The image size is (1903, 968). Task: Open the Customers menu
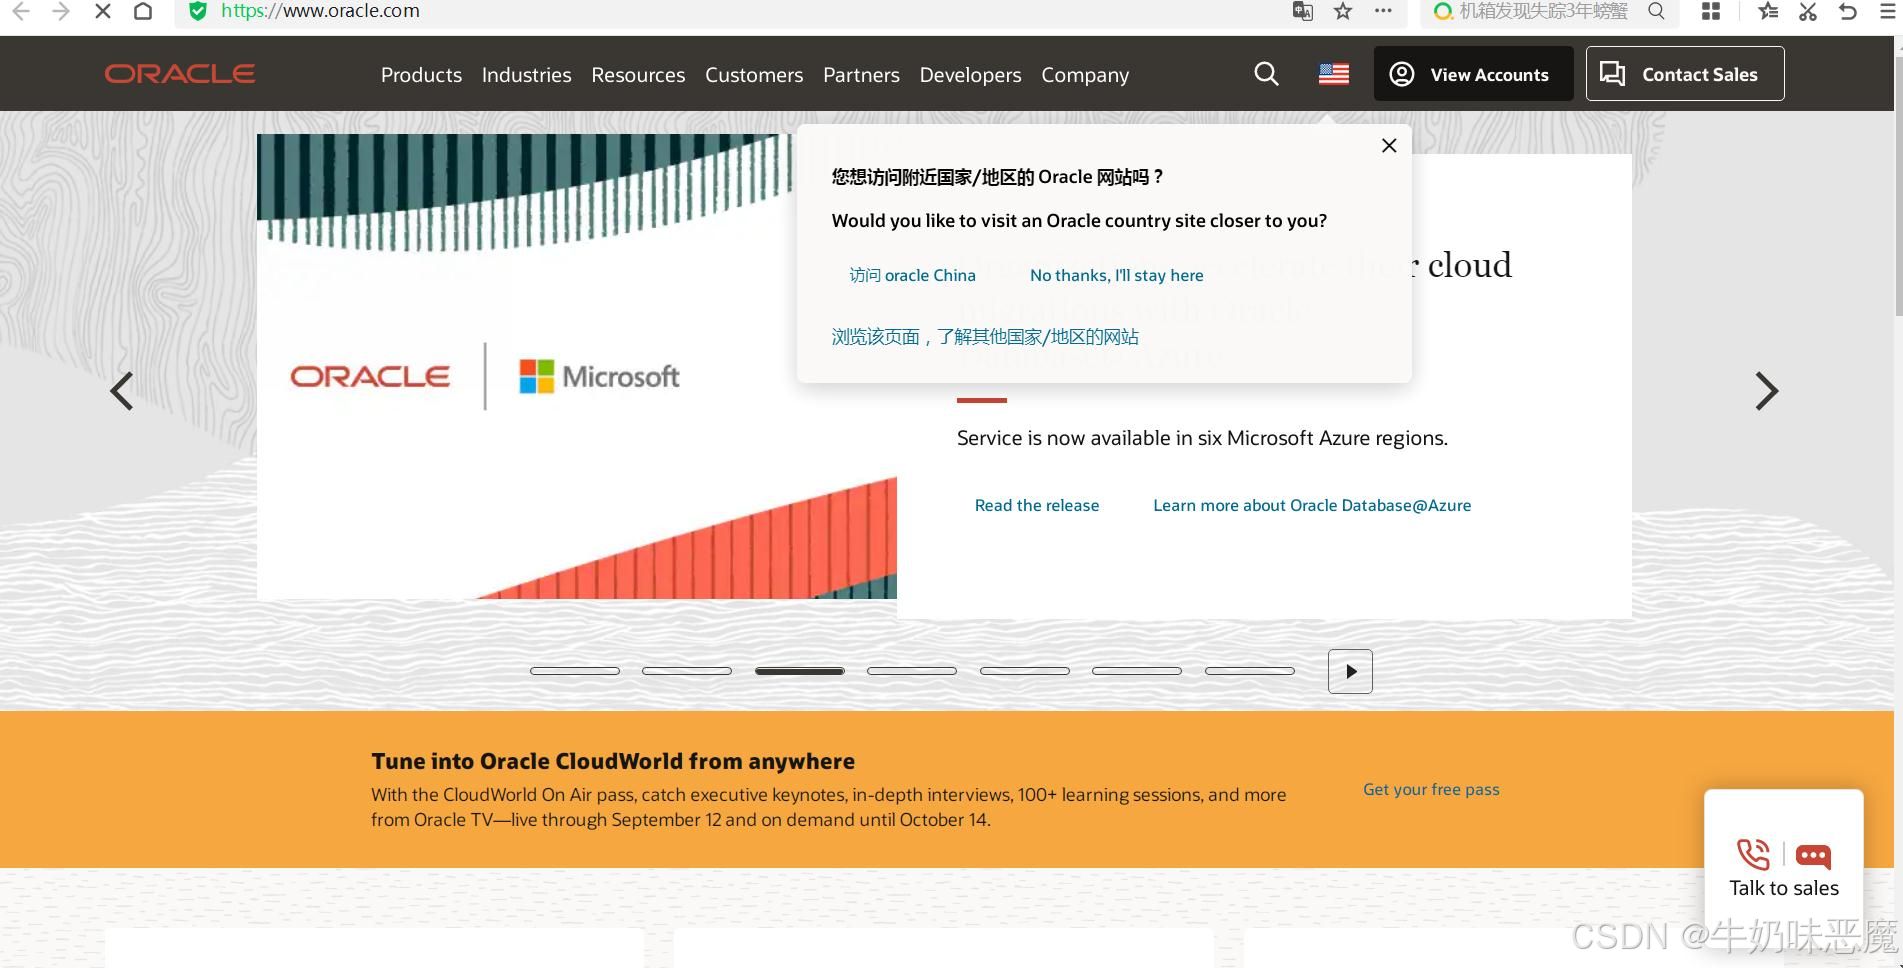754,75
